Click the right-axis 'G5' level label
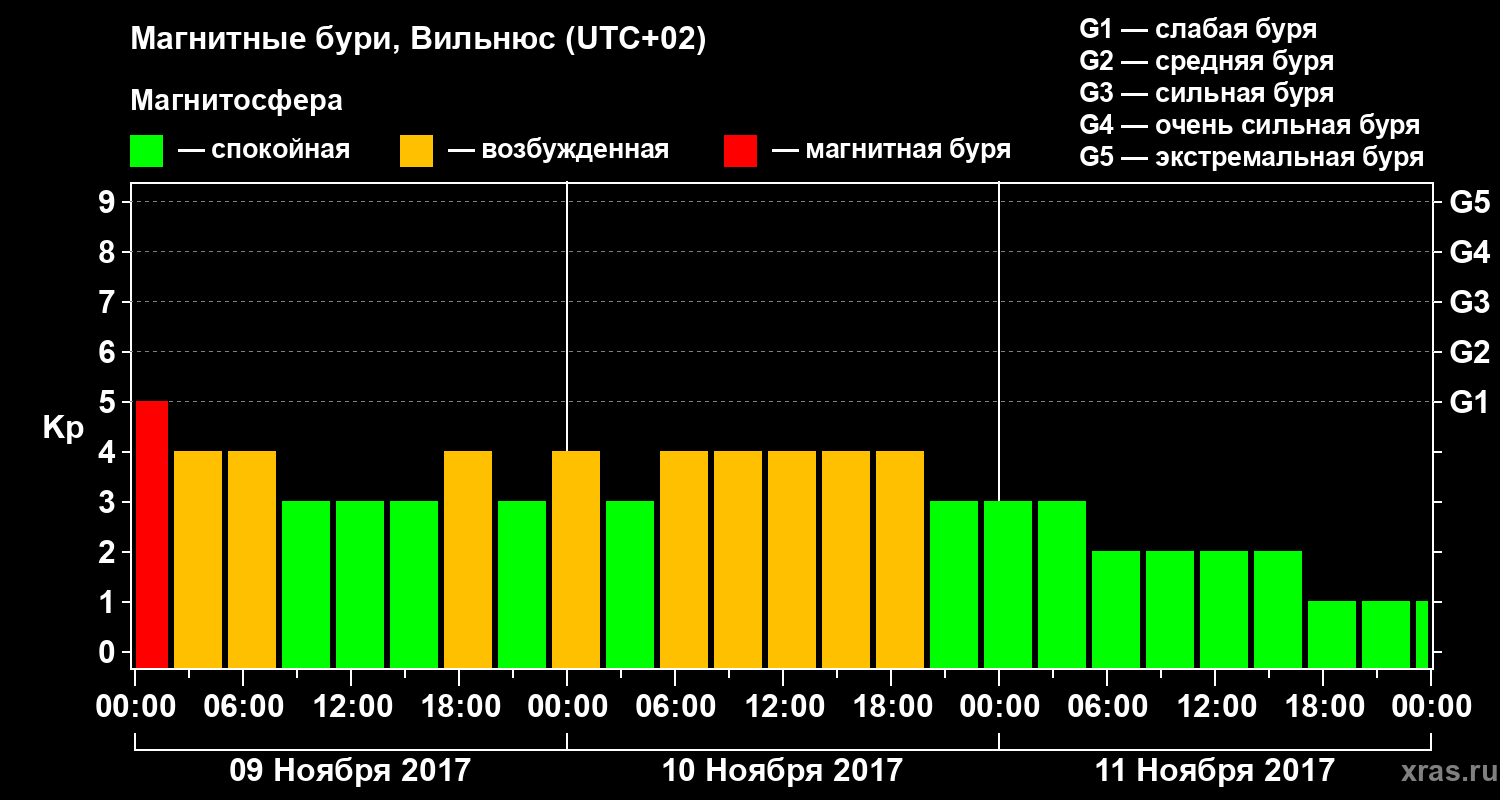This screenshot has height=800, width=1500. (x=1469, y=203)
